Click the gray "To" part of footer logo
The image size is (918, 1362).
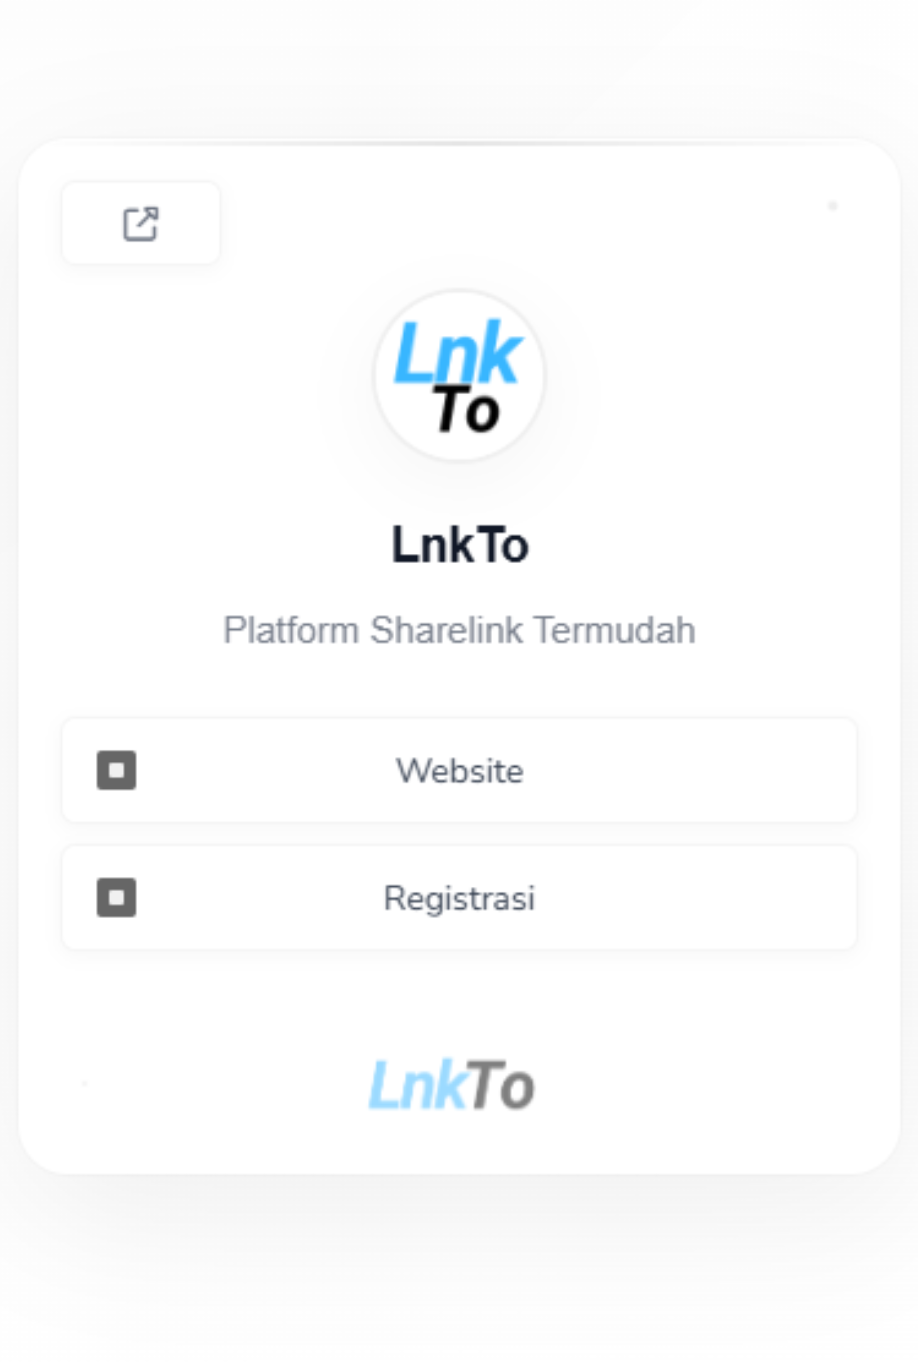(500, 1086)
